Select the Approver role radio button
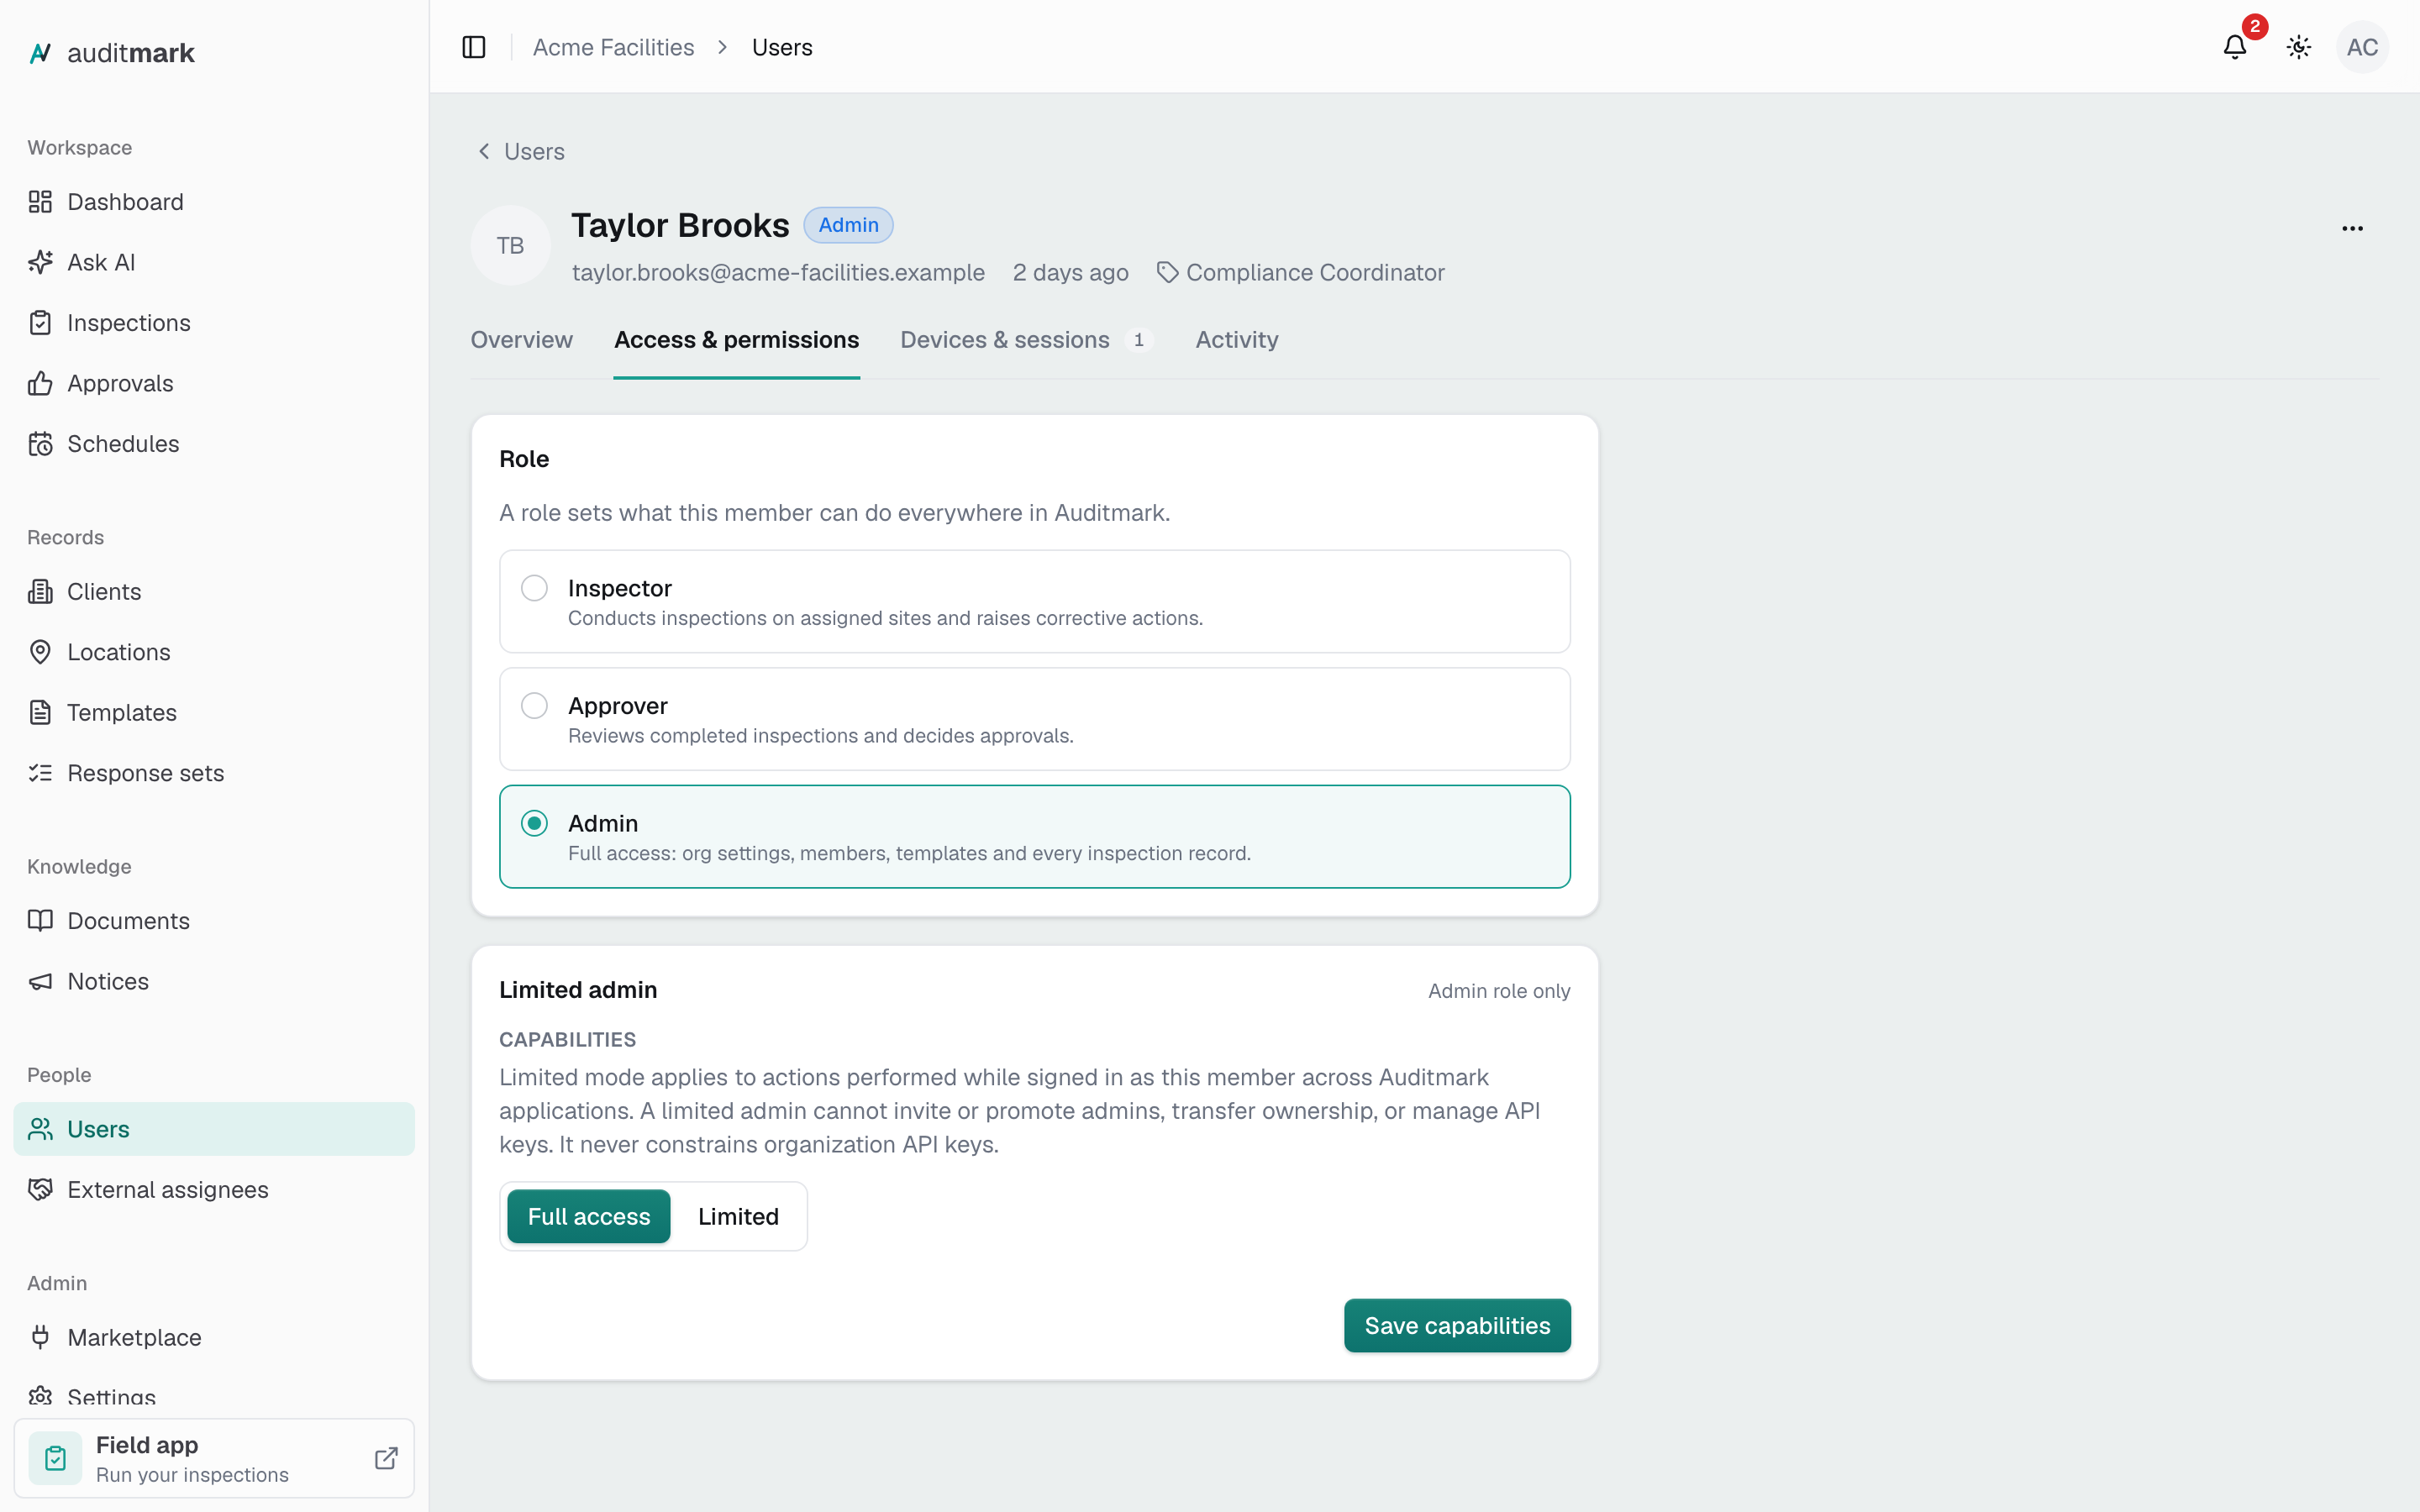 [534, 706]
